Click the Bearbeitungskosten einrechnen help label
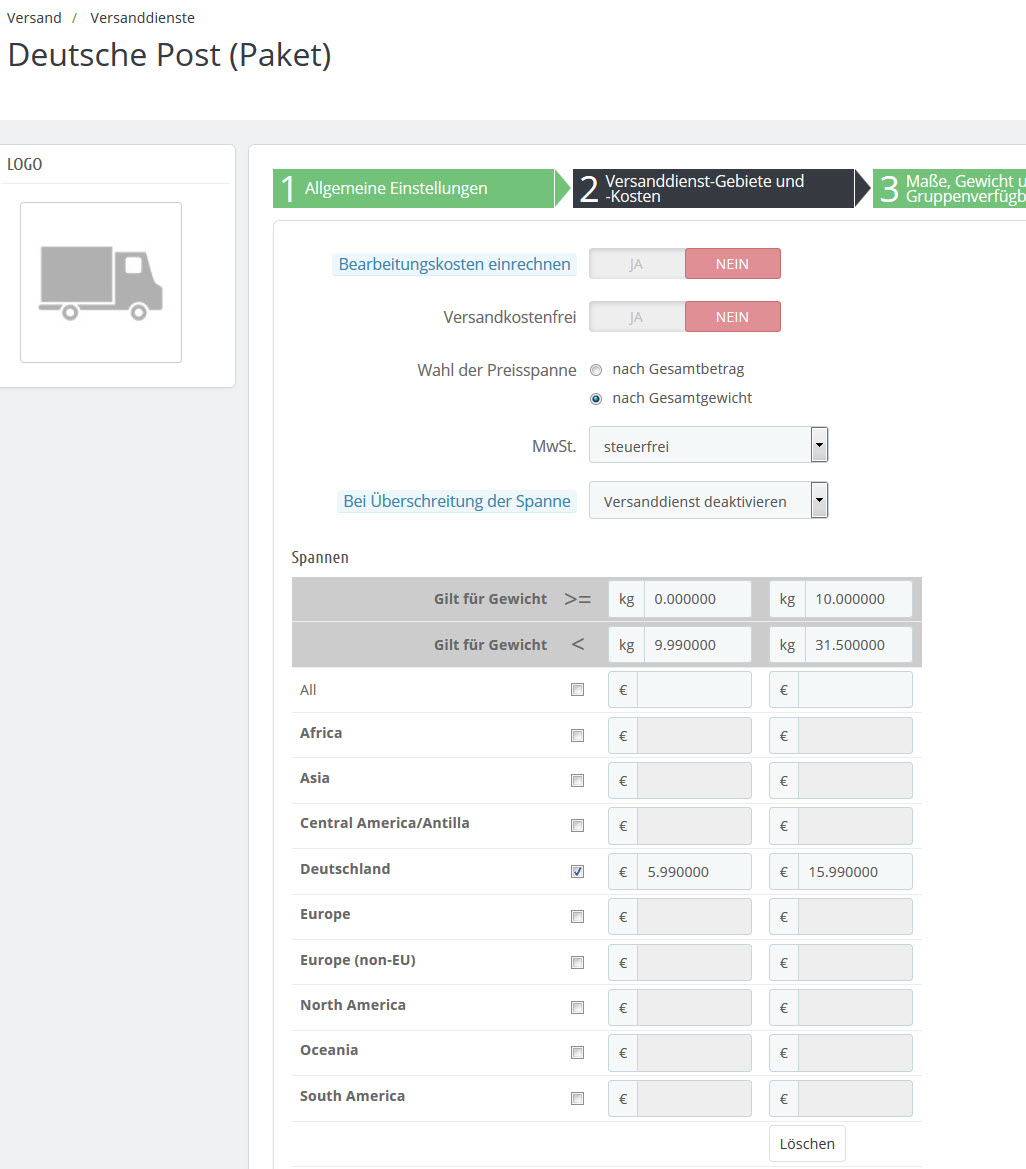Image resolution: width=1026 pixels, height=1169 pixels. click(x=454, y=264)
